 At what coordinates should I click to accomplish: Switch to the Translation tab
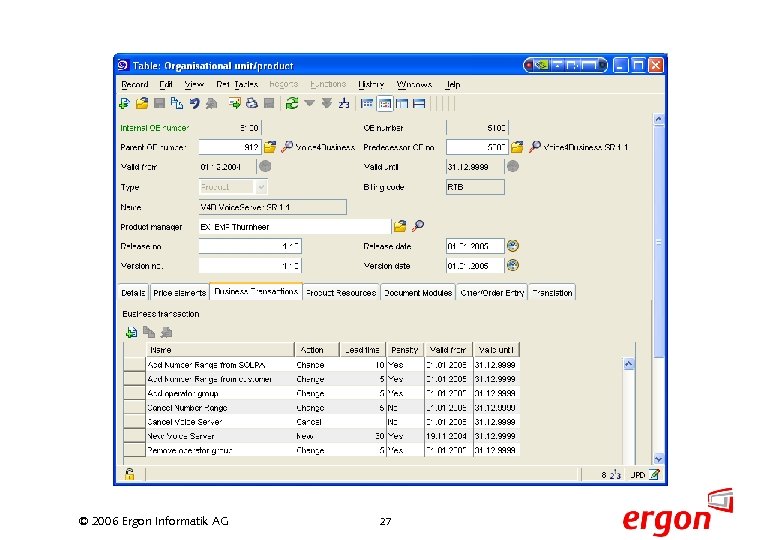552,293
